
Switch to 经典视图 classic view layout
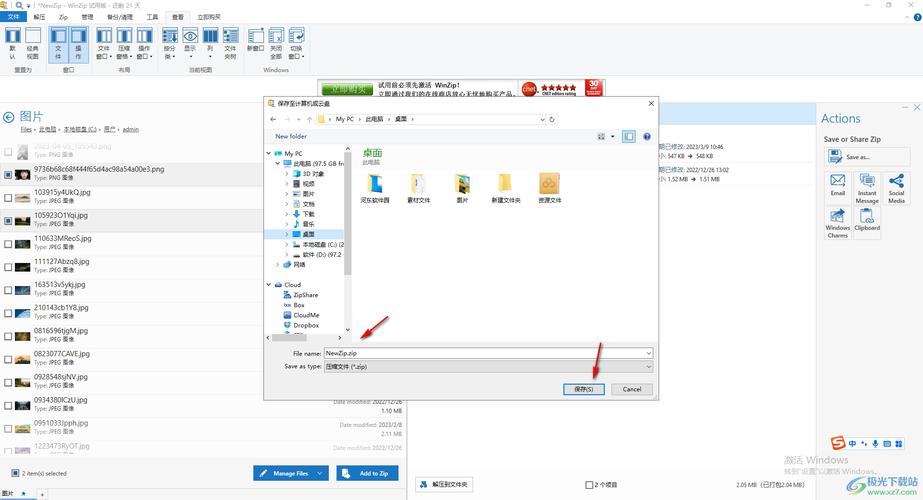[x=33, y=44]
